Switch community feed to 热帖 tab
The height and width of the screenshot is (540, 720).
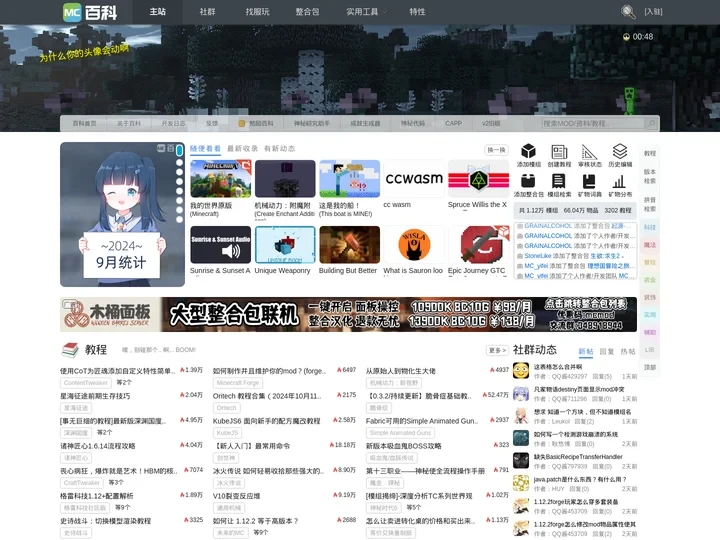coord(628,351)
